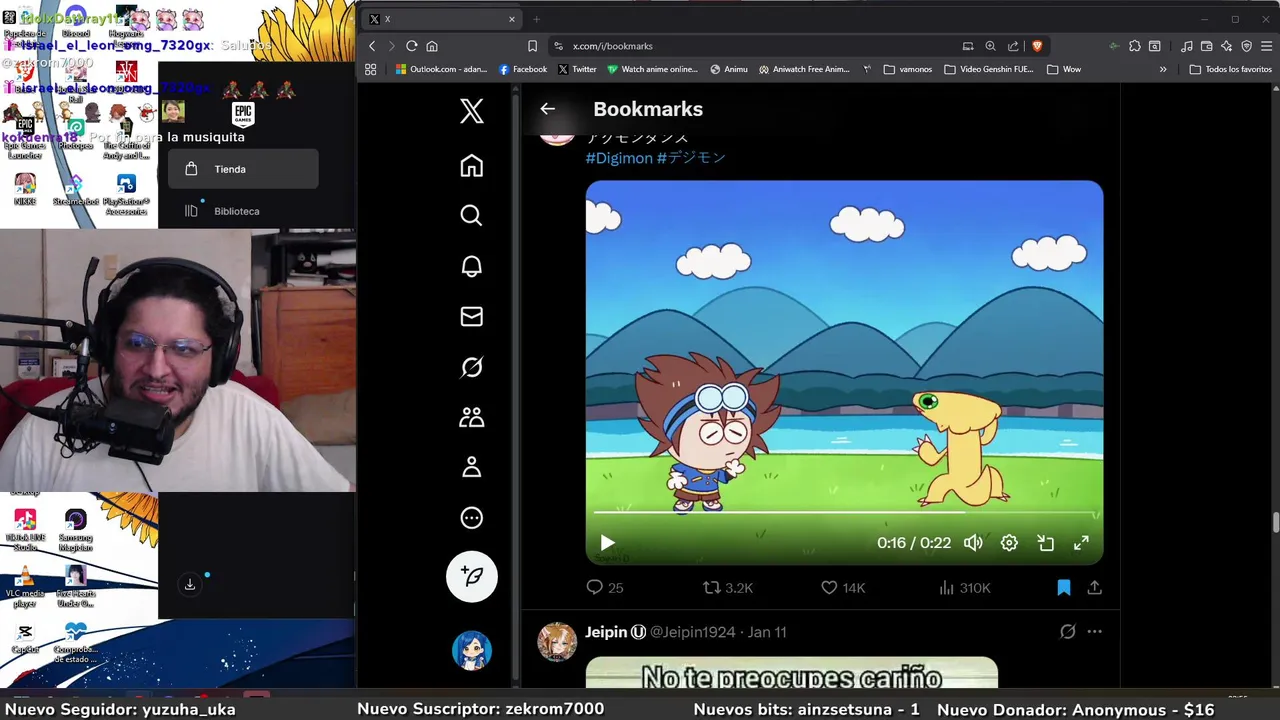1280x720 pixels.
Task: Open Epic Games Launcher desktop shortcut
Action: 25,140
